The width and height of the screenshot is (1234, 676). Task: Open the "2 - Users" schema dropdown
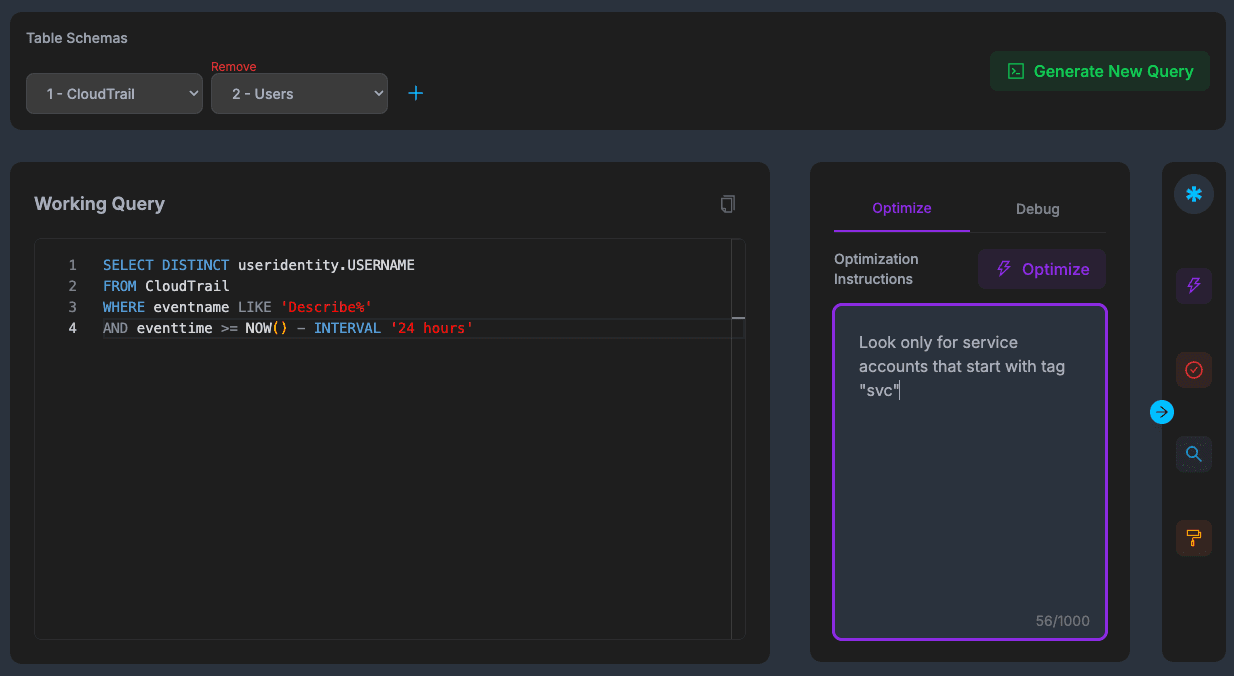click(299, 93)
